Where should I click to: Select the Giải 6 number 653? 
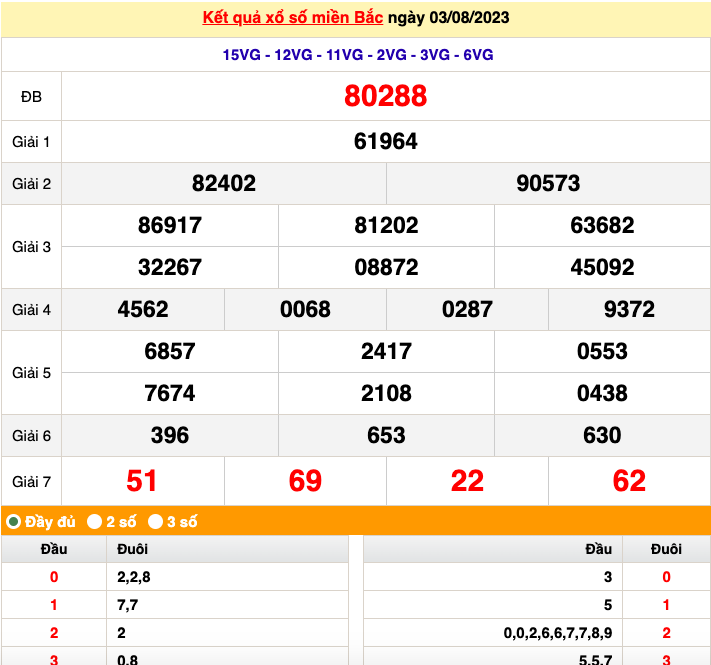tap(386, 436)
